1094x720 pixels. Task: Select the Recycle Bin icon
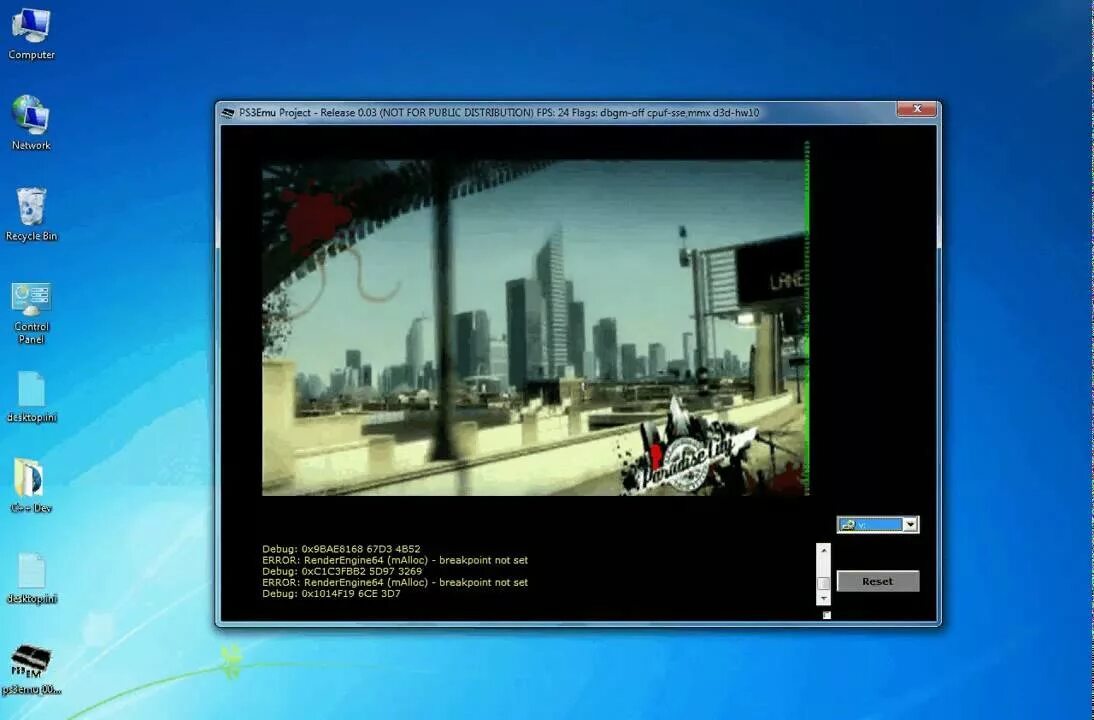click(31, 213)
